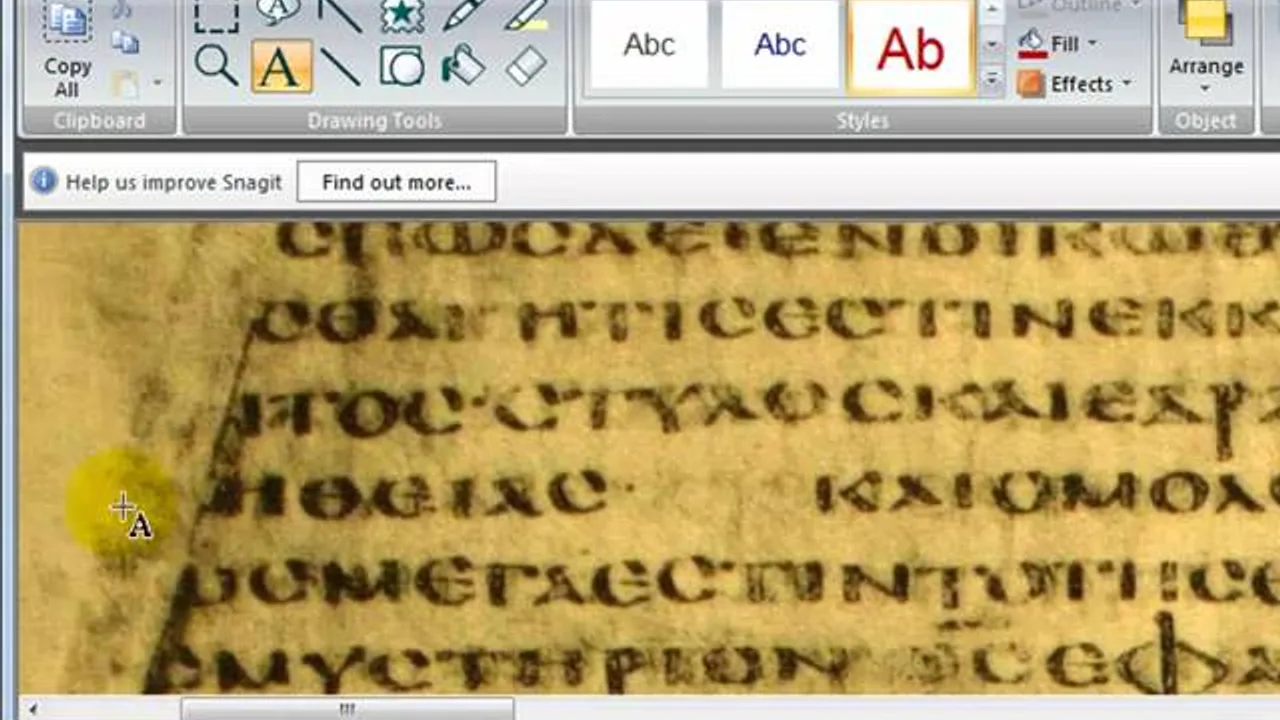Click the Find out more button
The image size is (1280, 720).
[396, 182]
